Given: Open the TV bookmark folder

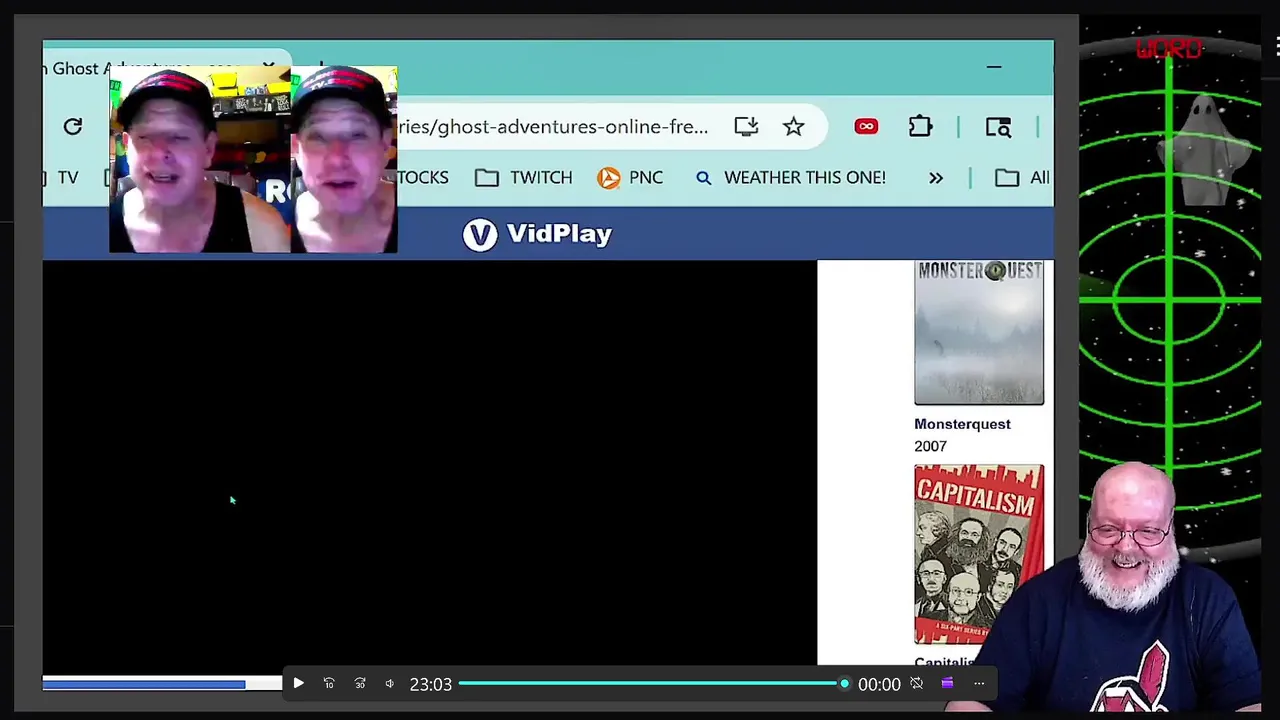Looking at the screenshot, I should (x=66, y=178).
